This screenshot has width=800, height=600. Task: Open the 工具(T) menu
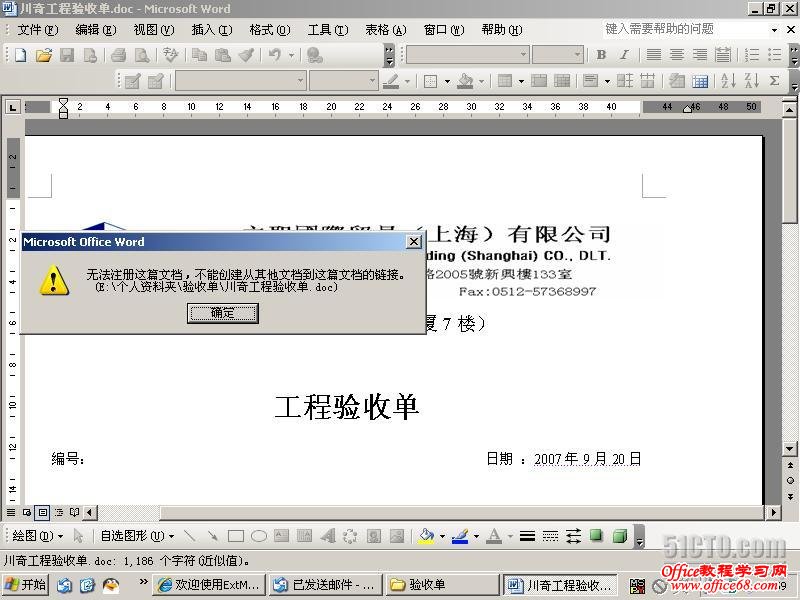(x=328, y=30)
